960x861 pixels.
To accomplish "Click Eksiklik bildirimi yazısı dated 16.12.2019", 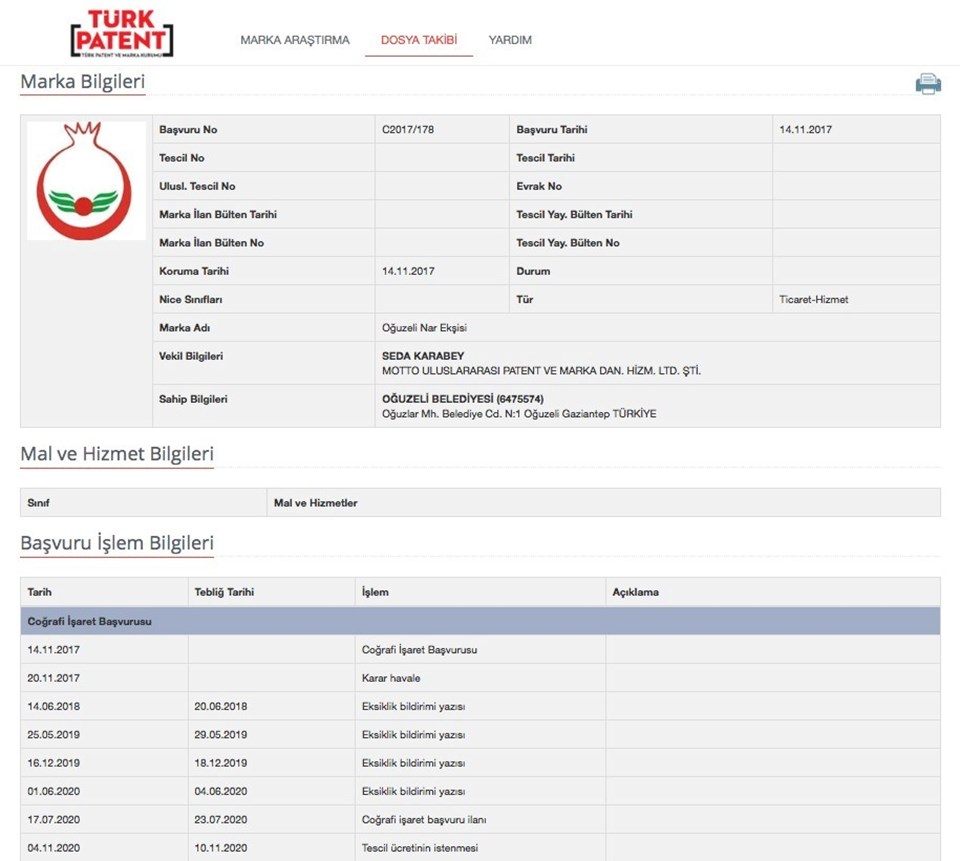I will pyautogui.click(x=413, y=763).
